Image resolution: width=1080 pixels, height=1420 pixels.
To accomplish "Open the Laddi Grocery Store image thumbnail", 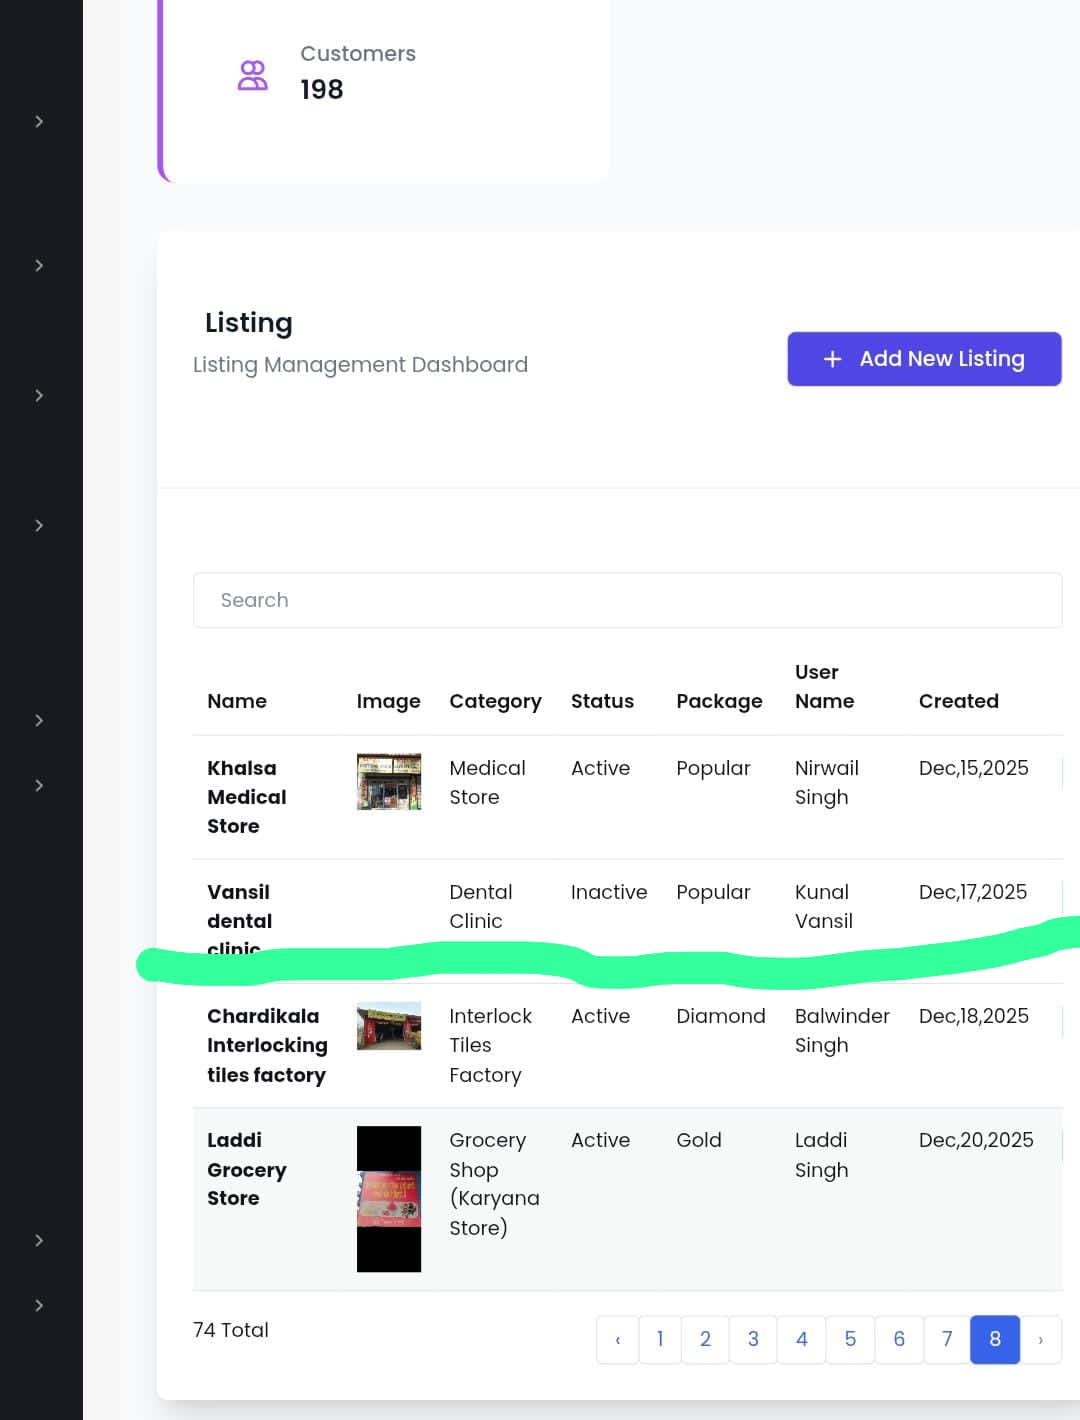I will (x=388, y=1199).
